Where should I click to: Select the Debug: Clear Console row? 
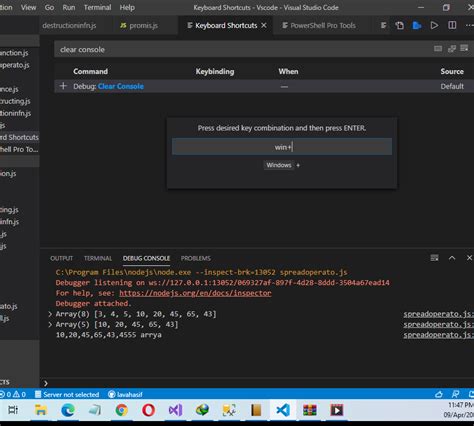[264, 86]
